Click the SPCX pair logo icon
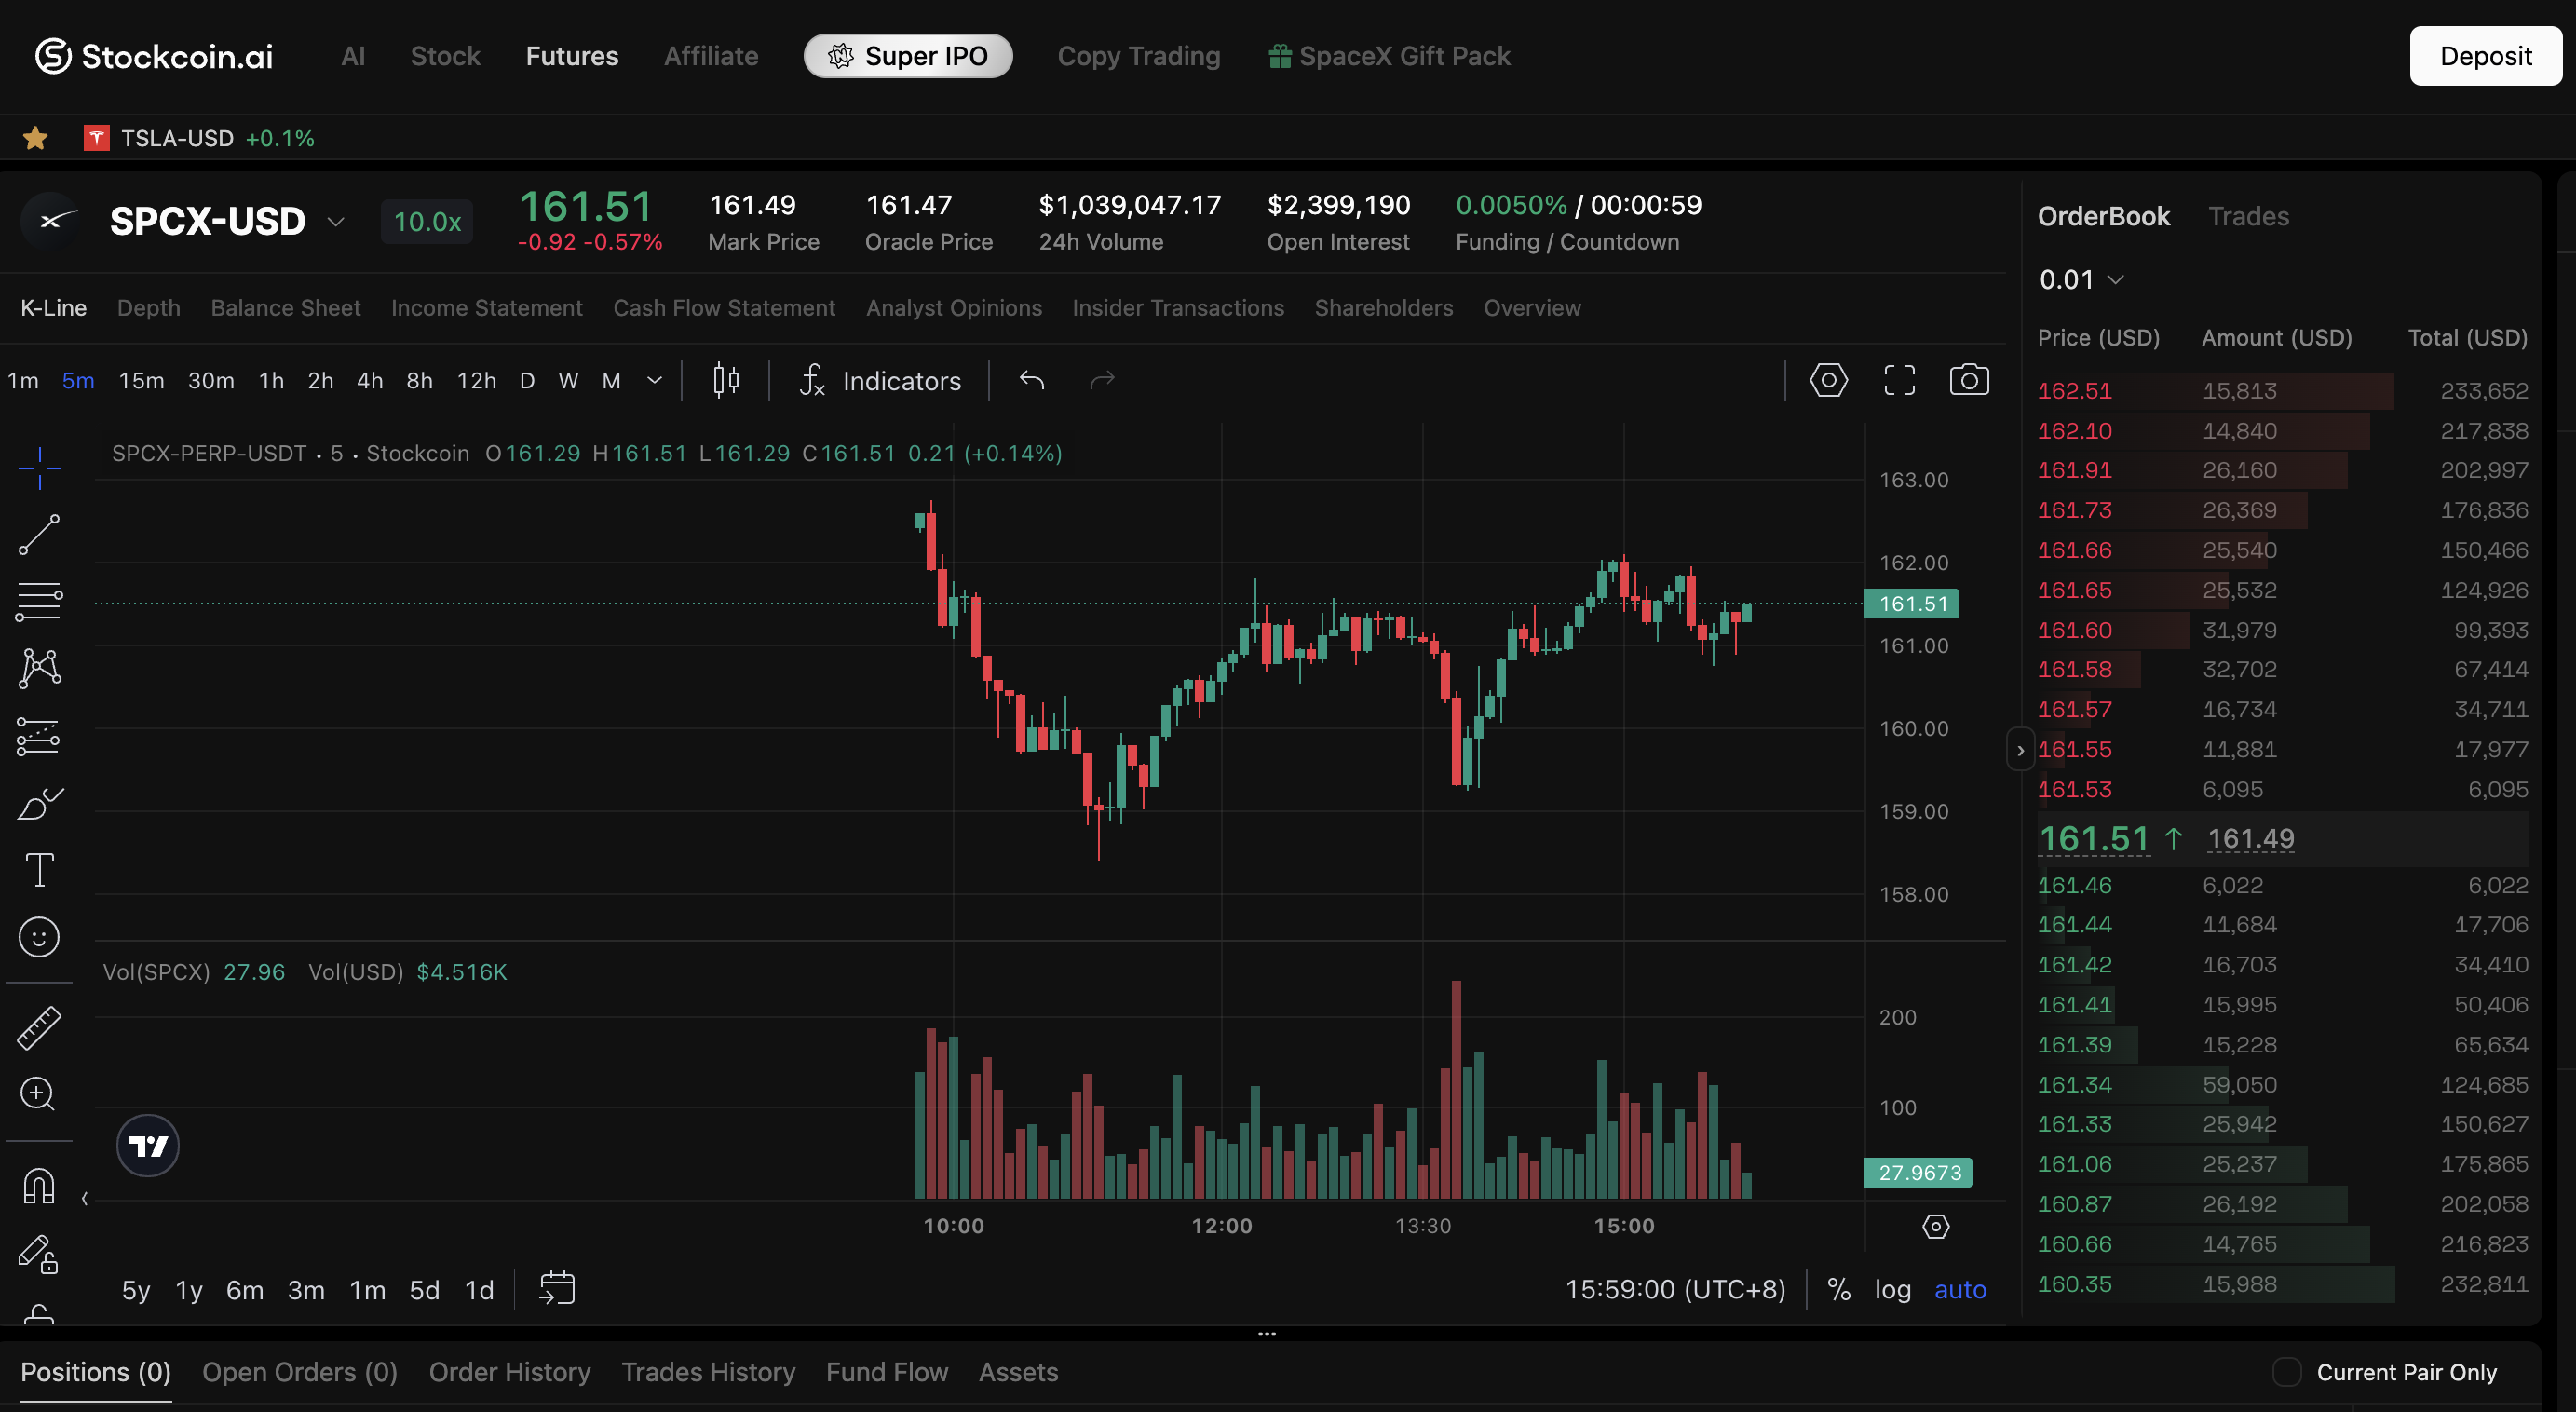The height and width of the screenshot is (1412, 2576). 51,221
